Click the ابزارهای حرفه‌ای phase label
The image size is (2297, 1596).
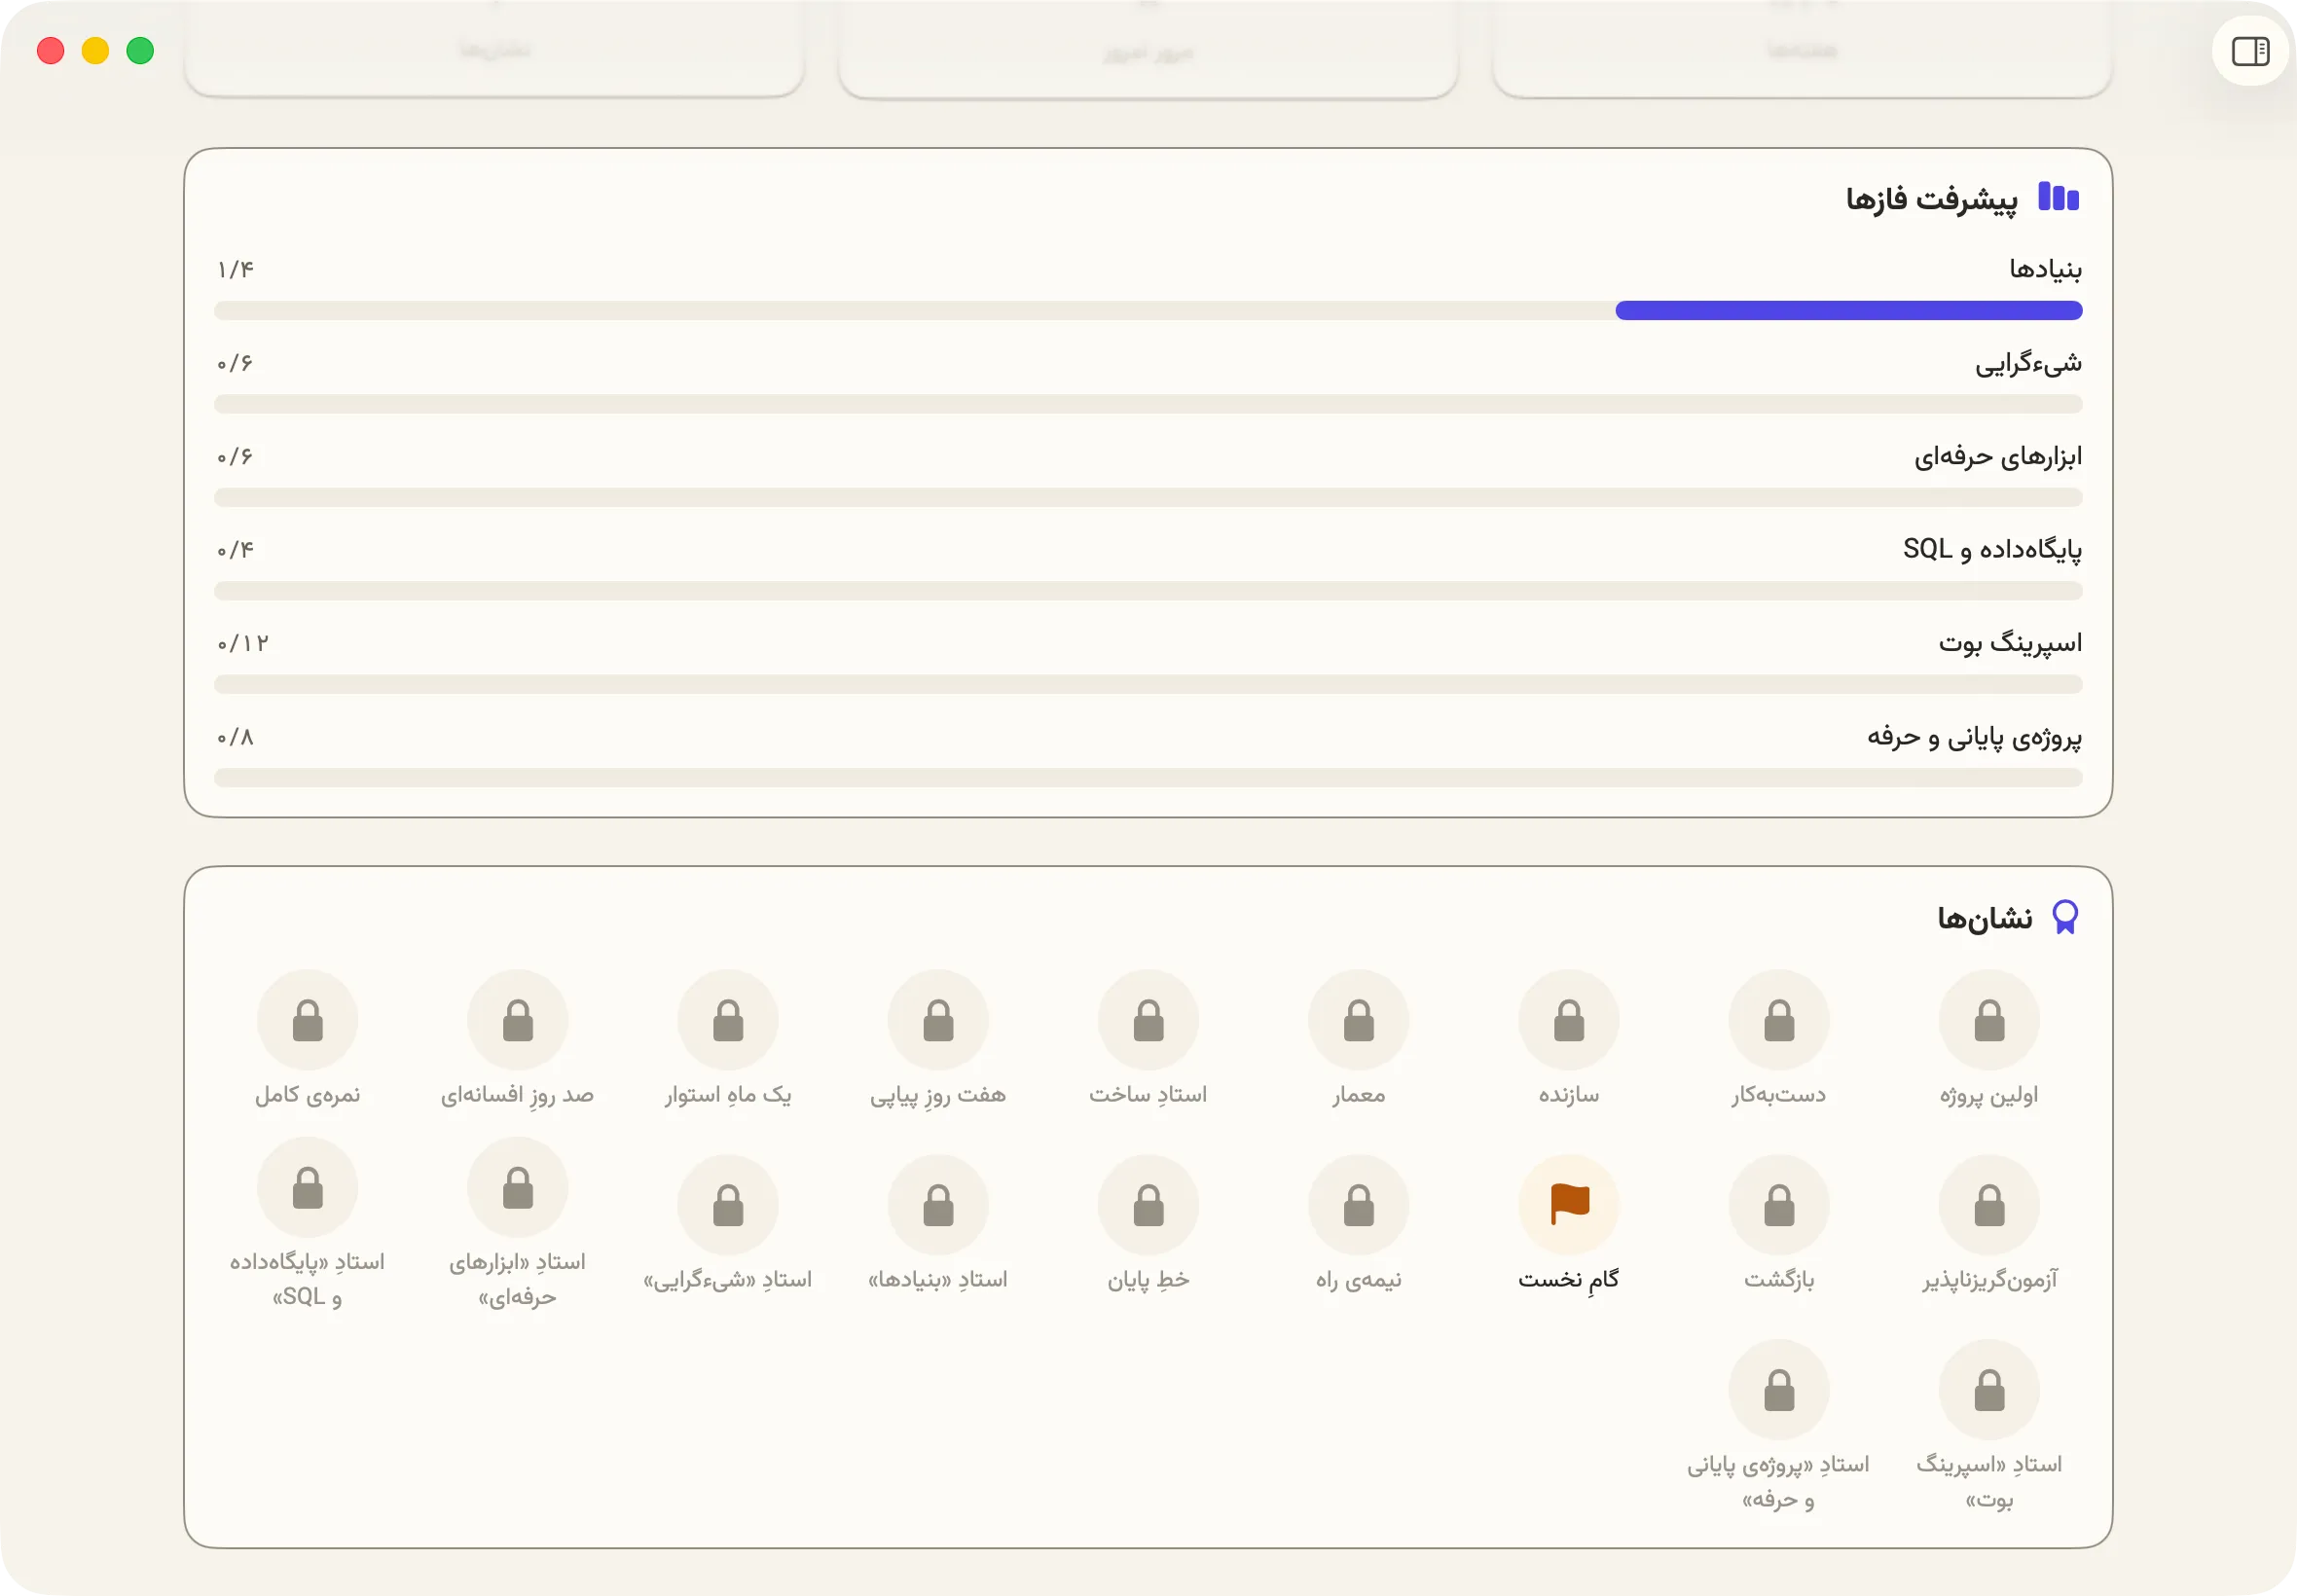(1998, 457)
